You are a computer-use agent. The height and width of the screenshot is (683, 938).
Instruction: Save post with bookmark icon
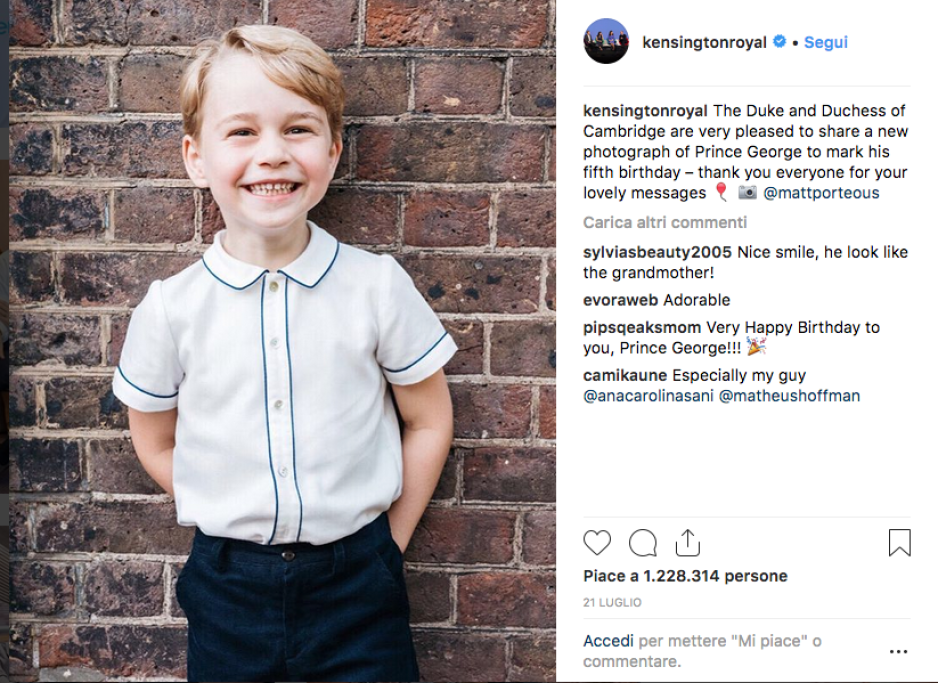coord(899,543)
